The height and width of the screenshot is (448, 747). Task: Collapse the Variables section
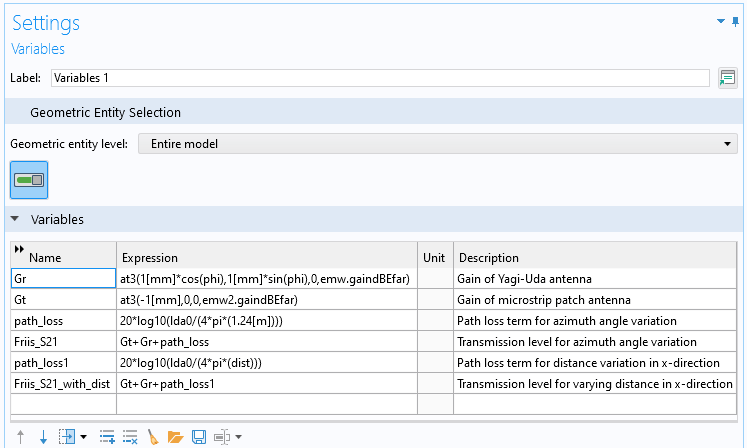tap(16, 219)
